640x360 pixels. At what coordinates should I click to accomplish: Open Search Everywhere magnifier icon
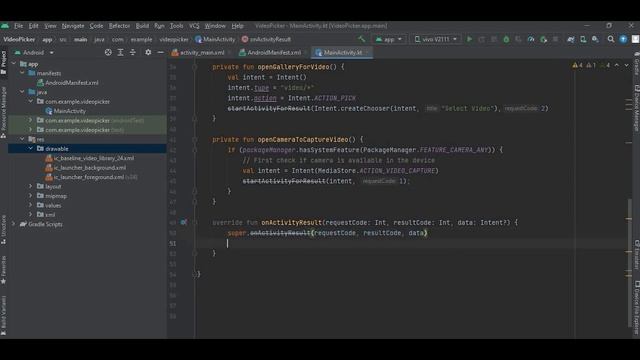[611, 39]
